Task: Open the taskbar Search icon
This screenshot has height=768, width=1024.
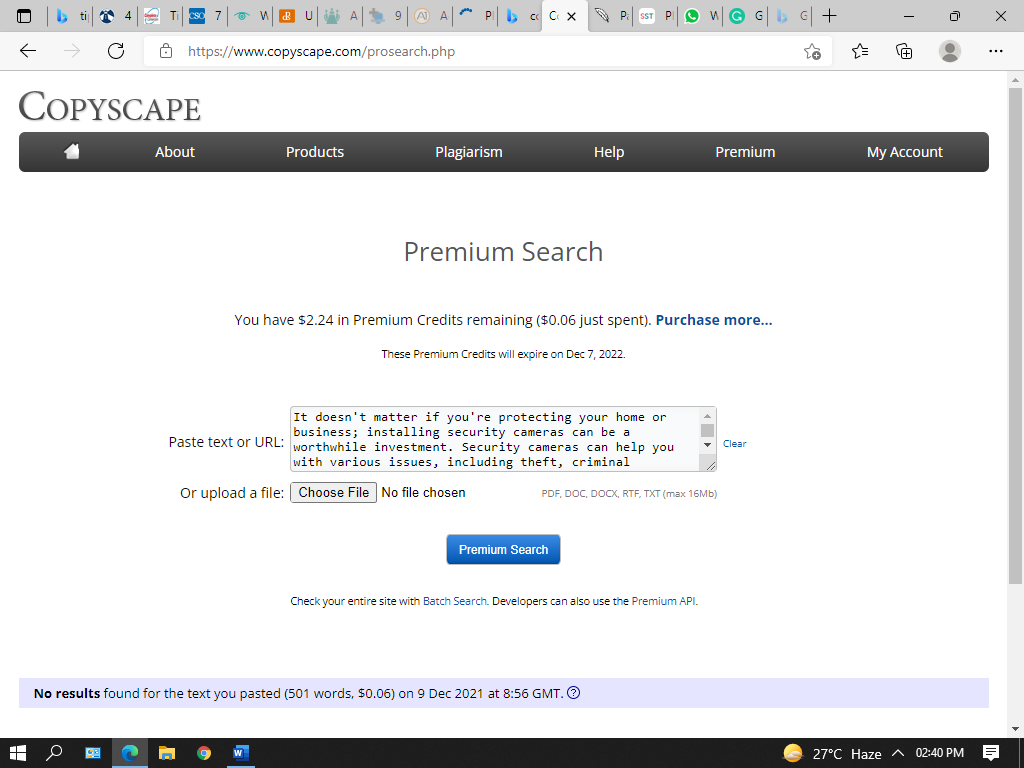Action: [54, 753]
